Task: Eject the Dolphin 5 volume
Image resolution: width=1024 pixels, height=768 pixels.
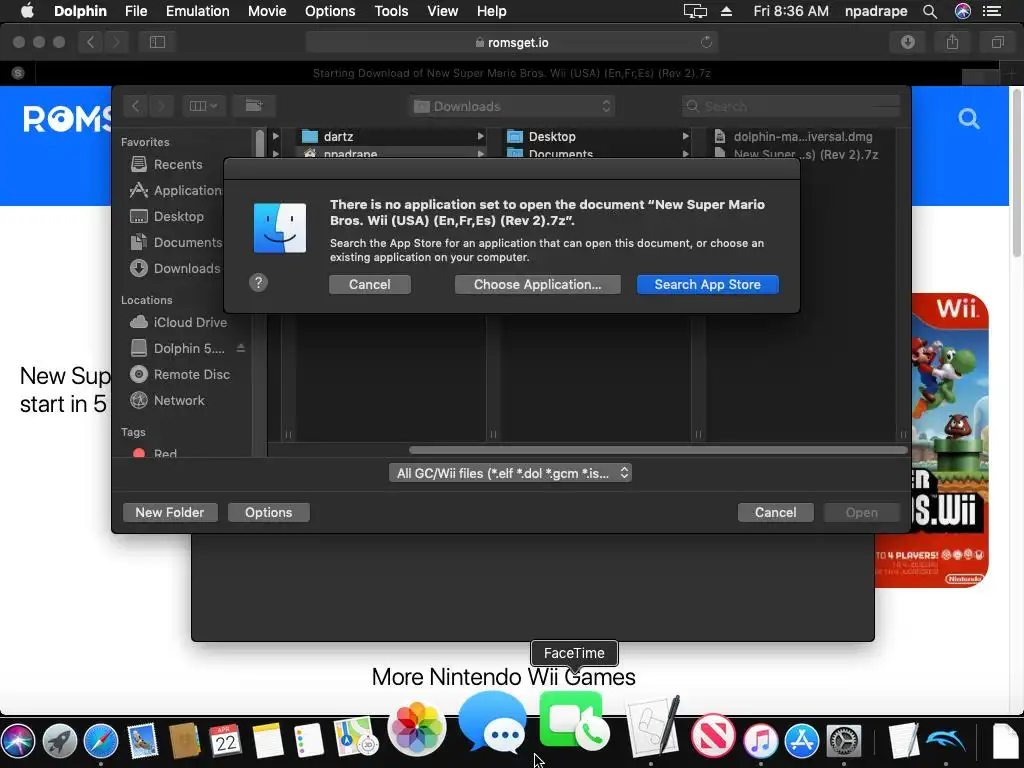Action: coord(241,348)
